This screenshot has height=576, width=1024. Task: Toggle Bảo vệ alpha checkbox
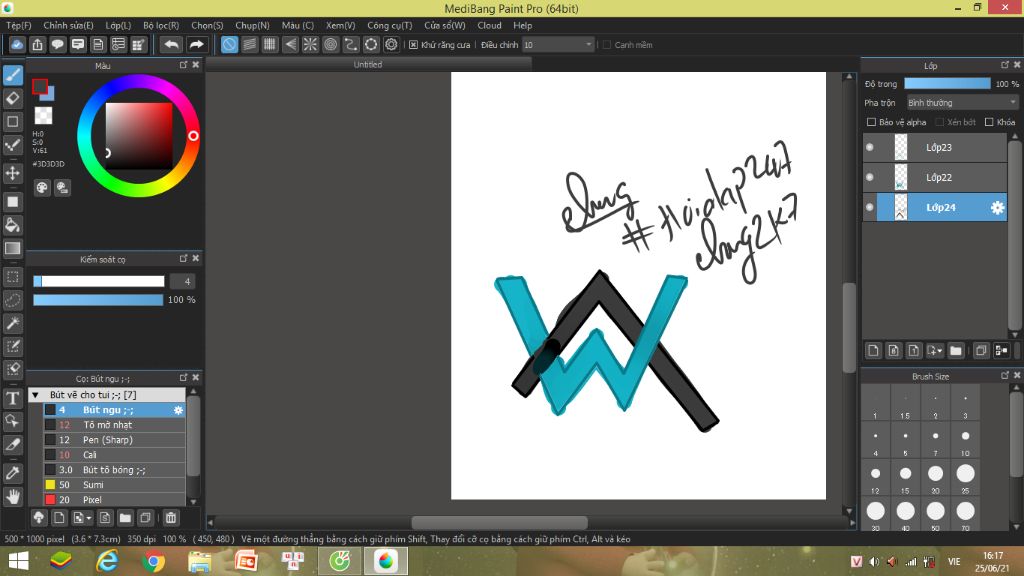(871, 122)
